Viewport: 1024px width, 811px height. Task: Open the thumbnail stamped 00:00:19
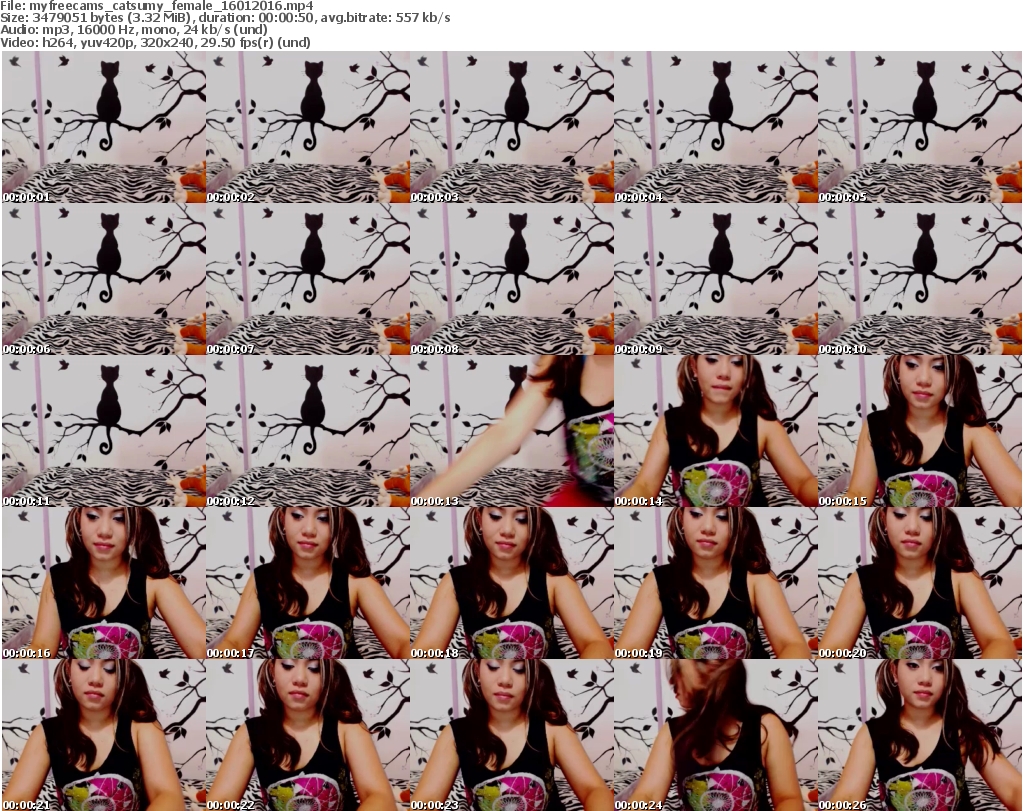[x=716, y=583]
